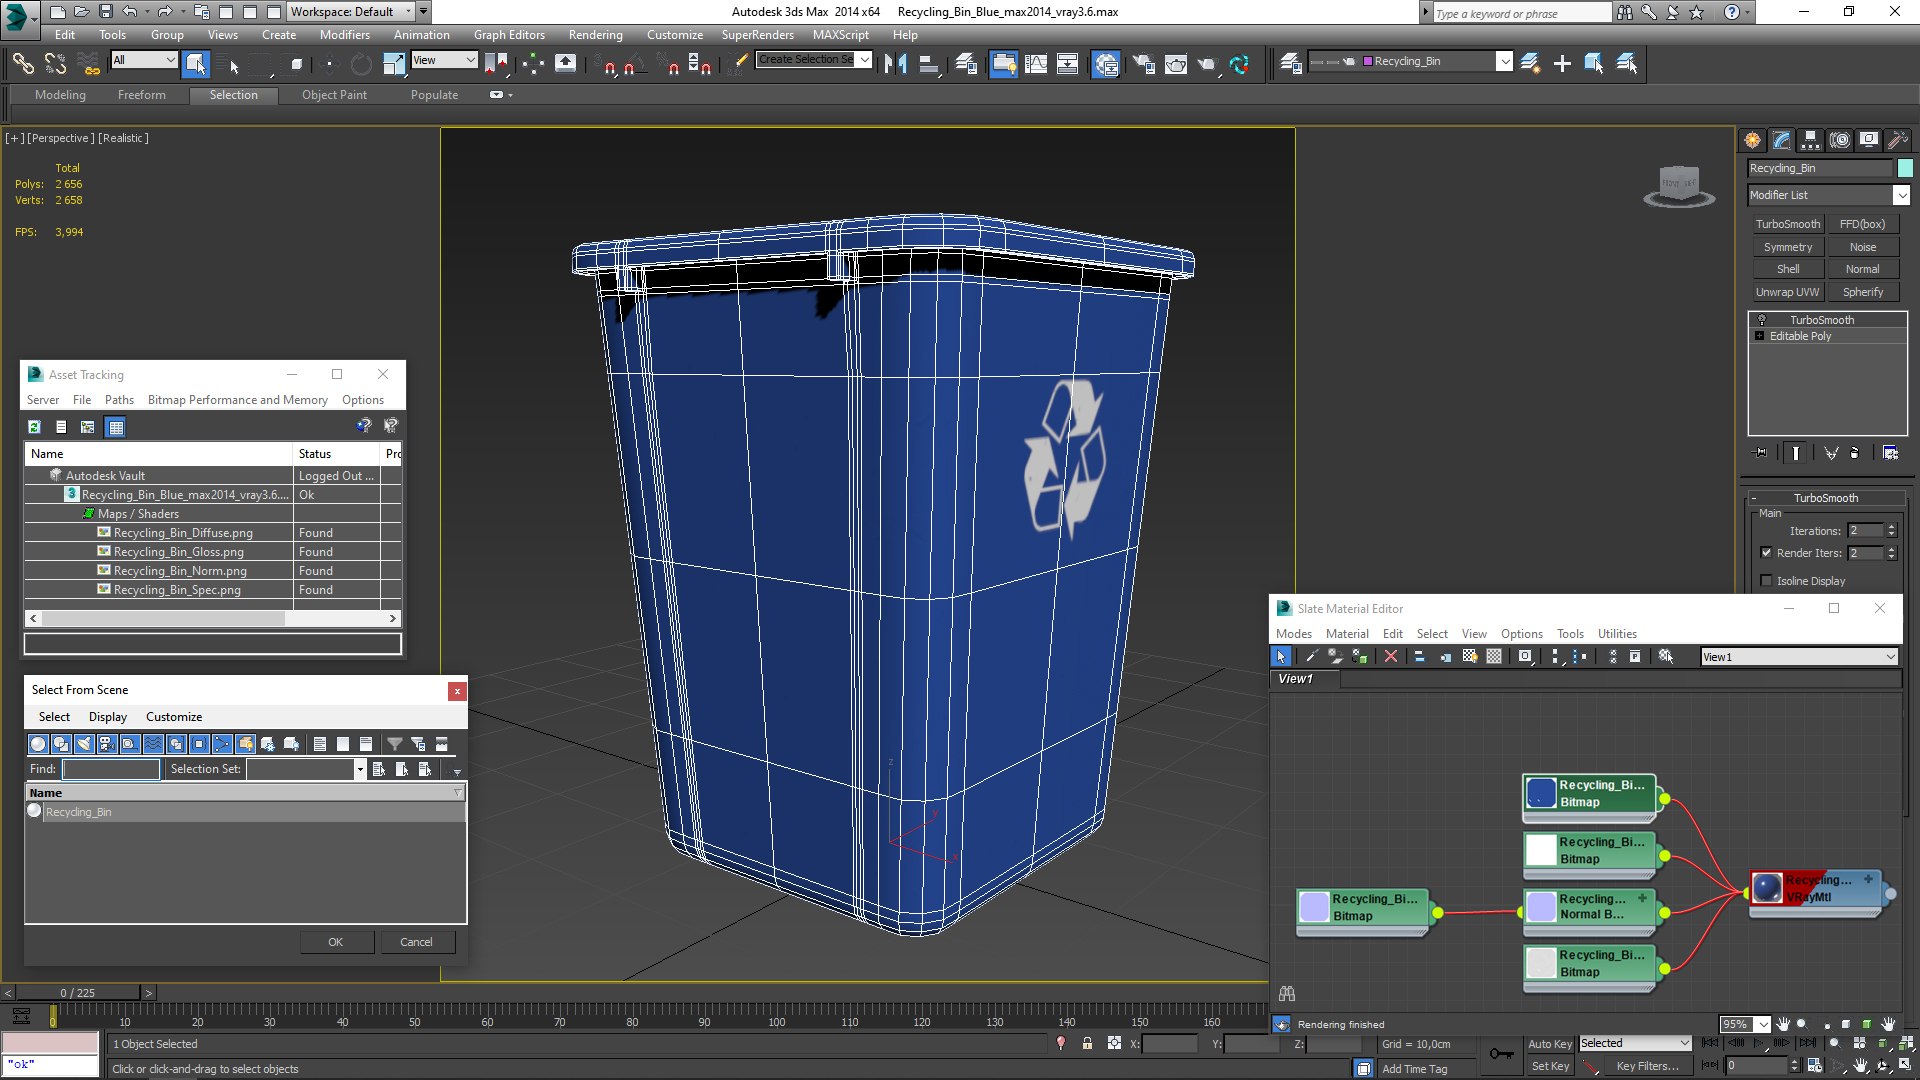Toggle Set Key mode button
The height and width of the screenshot is (1080, 1920).
pos(1550,1067)
